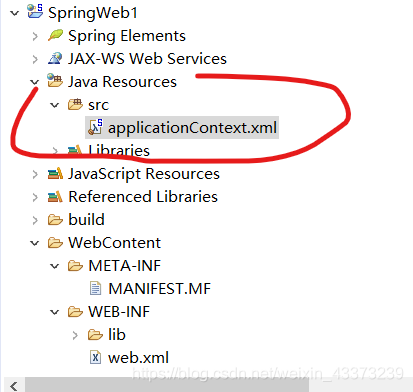Select the JAX-WS Web Services label
Viewport: 413px width, 392px height.
click(147, 58)
